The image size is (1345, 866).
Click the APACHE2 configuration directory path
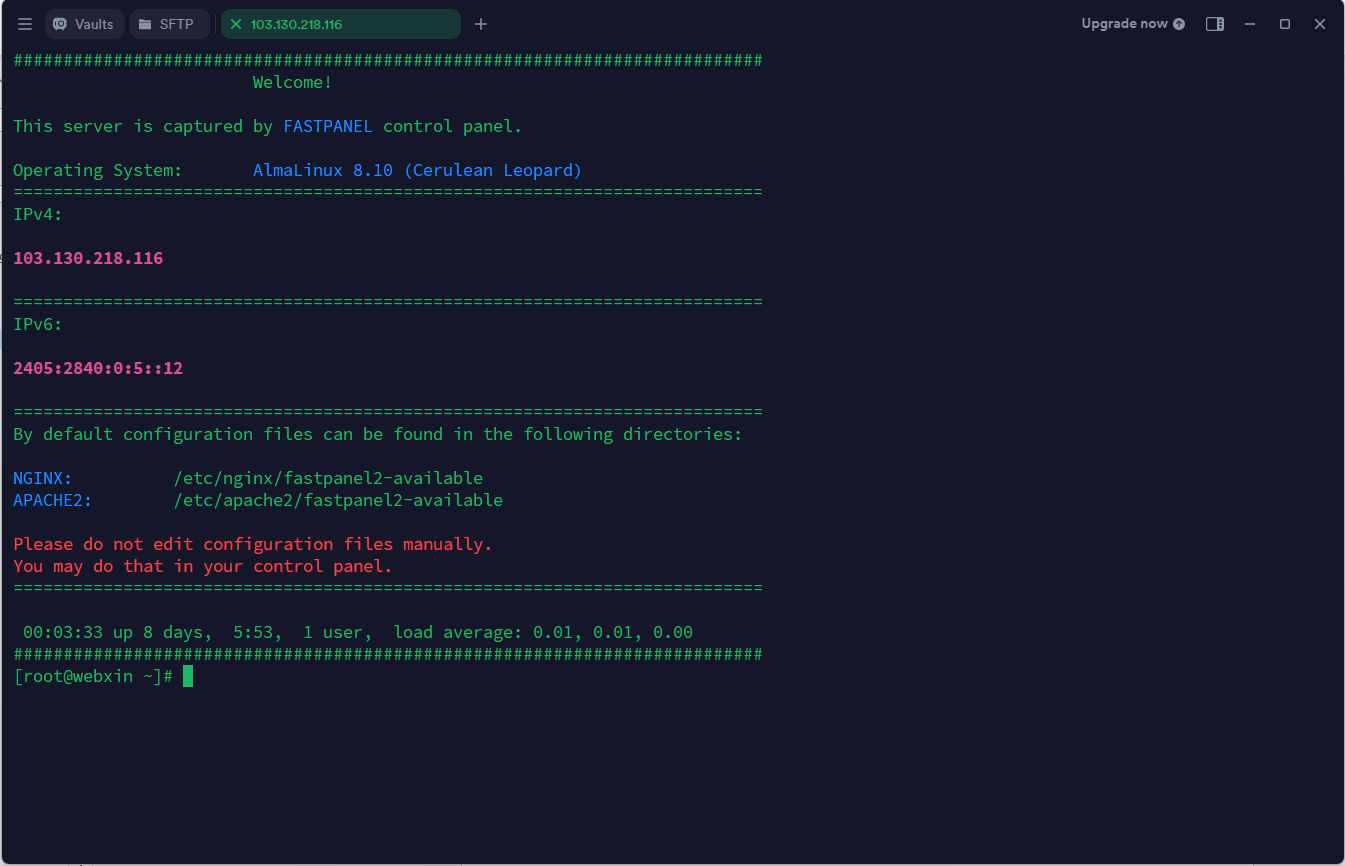(340, 499)
